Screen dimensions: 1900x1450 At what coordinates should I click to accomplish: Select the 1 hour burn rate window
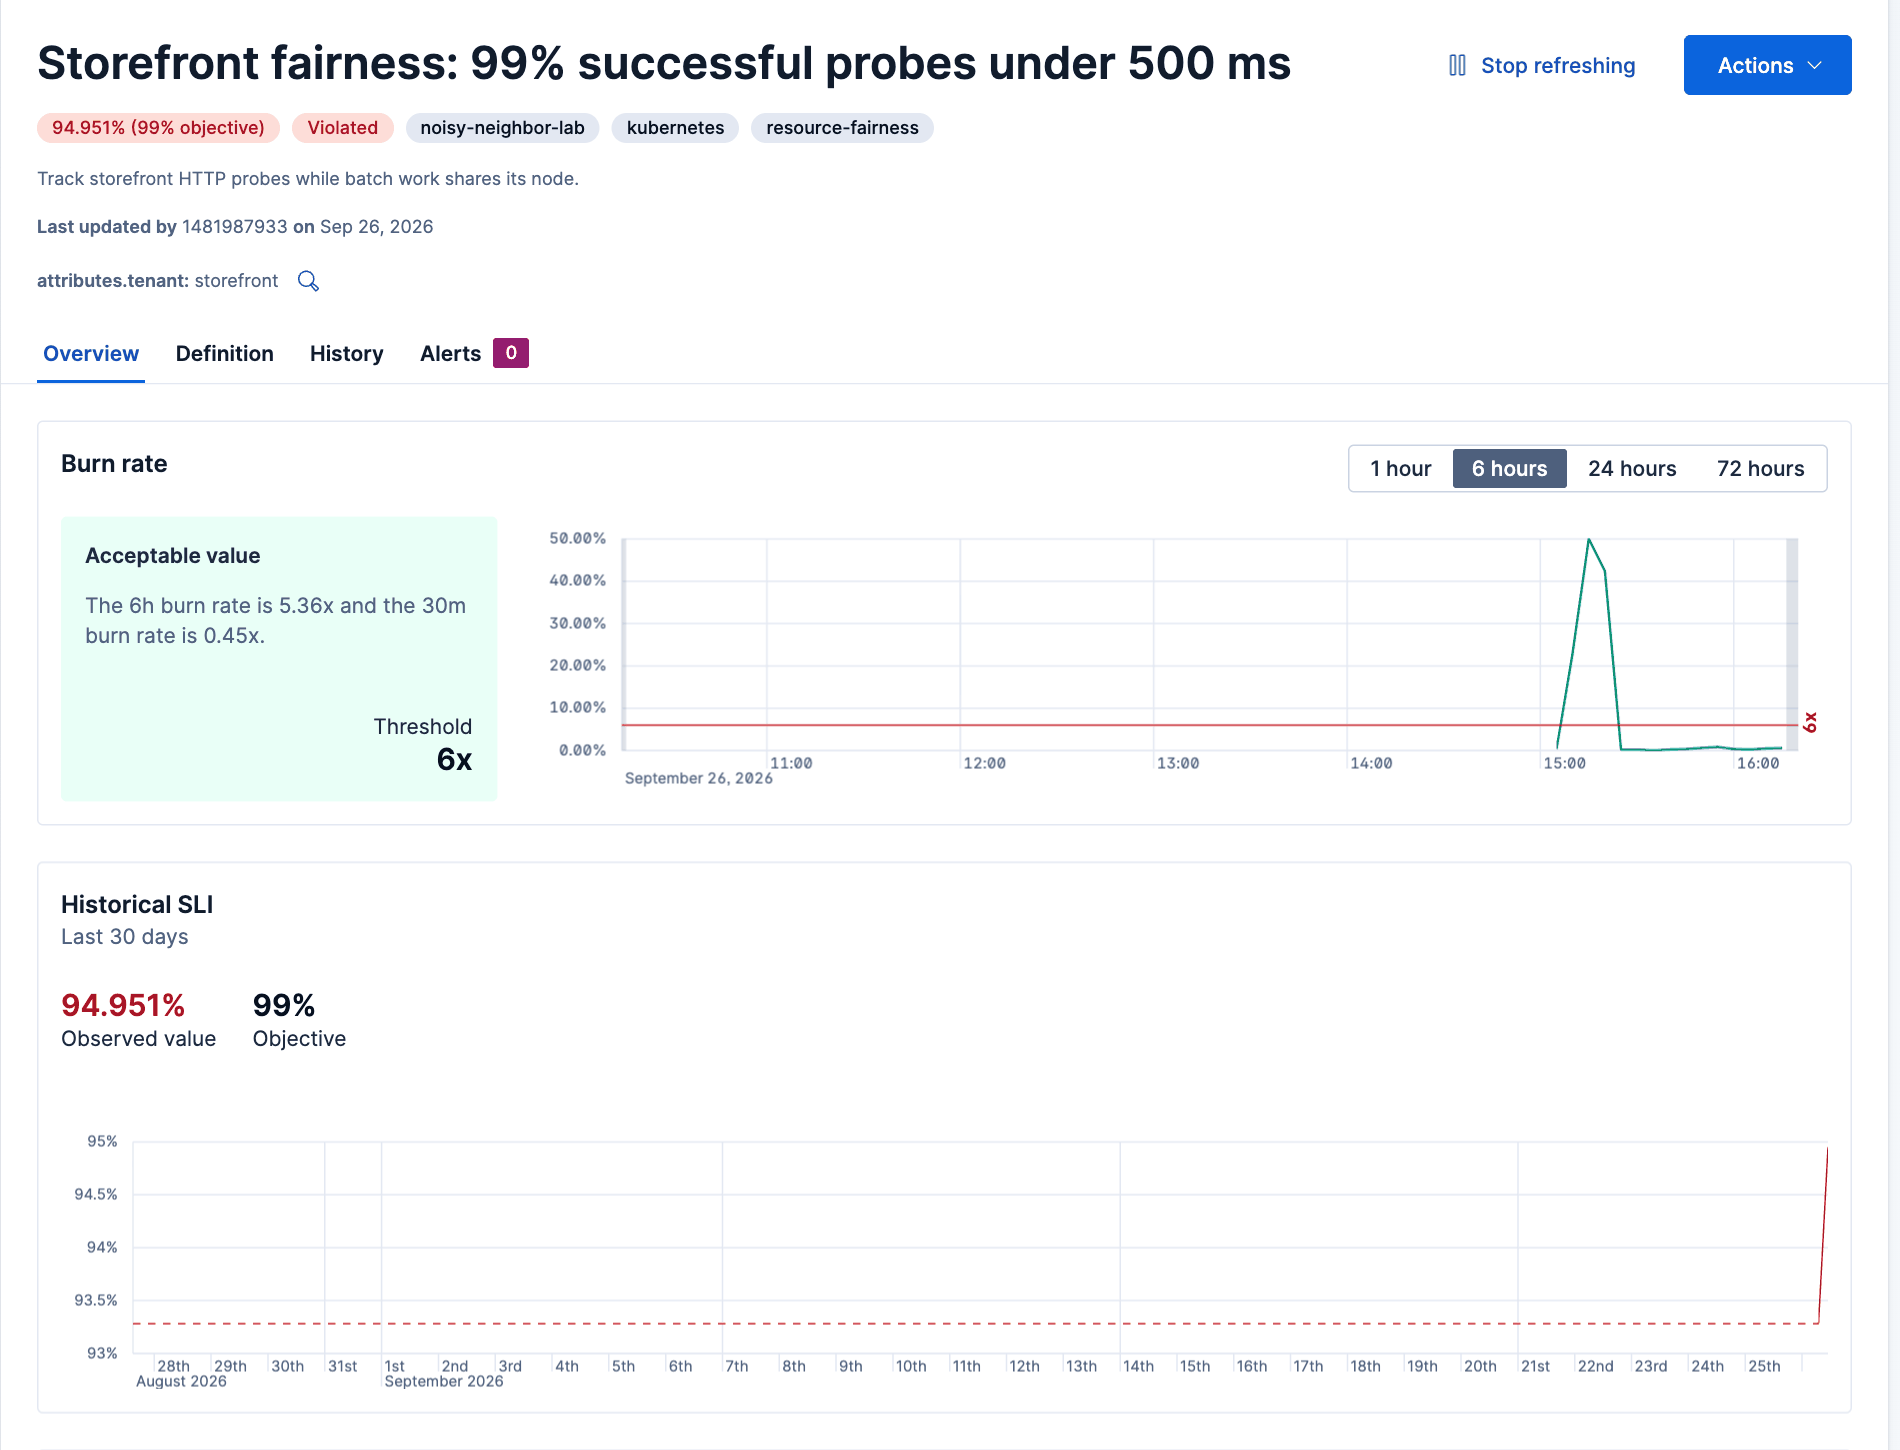[1400, 469]
